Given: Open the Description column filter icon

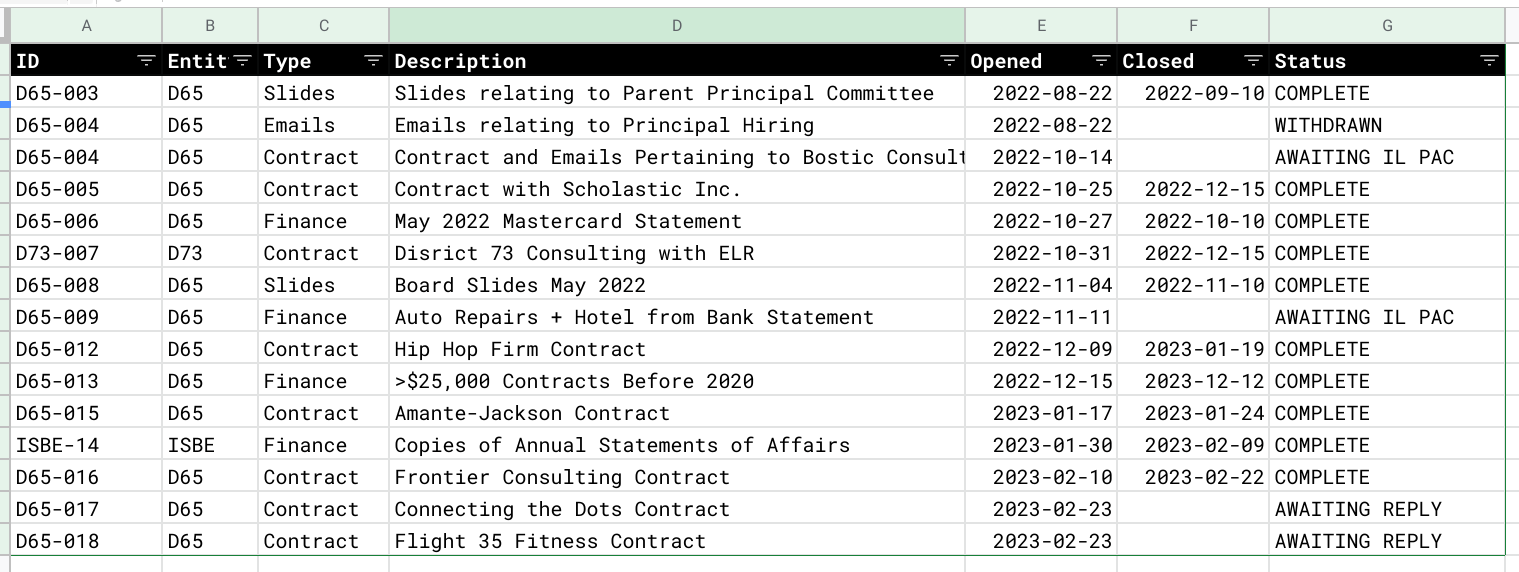Looking at the screenshot, I should 949,61.
